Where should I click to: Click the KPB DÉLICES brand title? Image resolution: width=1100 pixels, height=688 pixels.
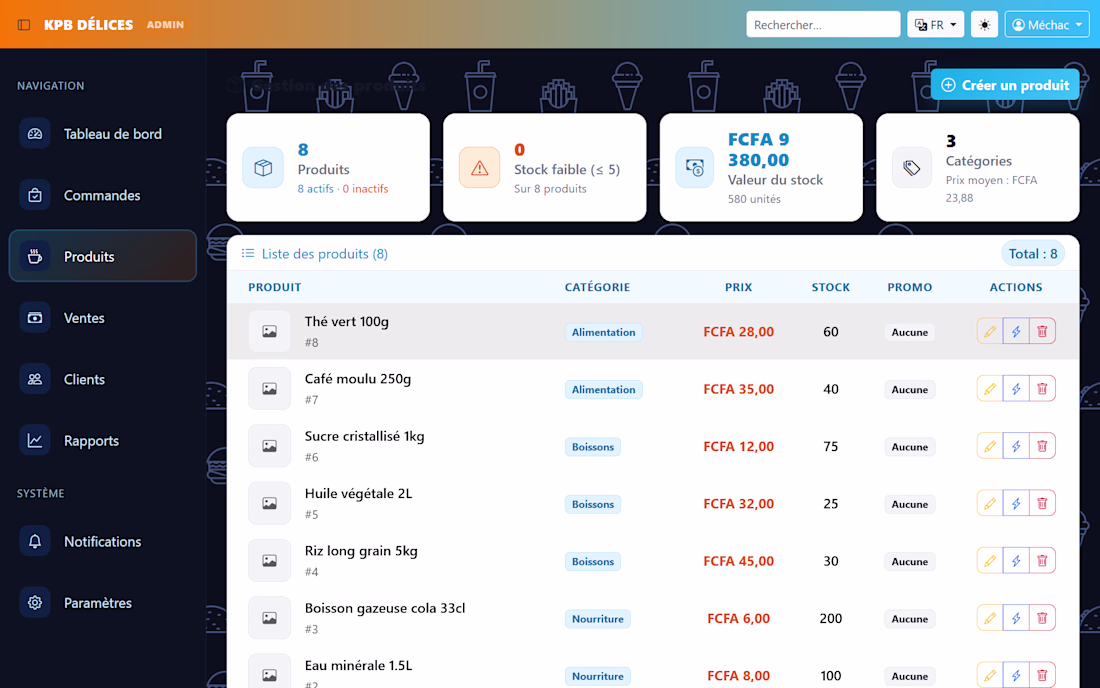pyautogui.click(x=88, y=25)
